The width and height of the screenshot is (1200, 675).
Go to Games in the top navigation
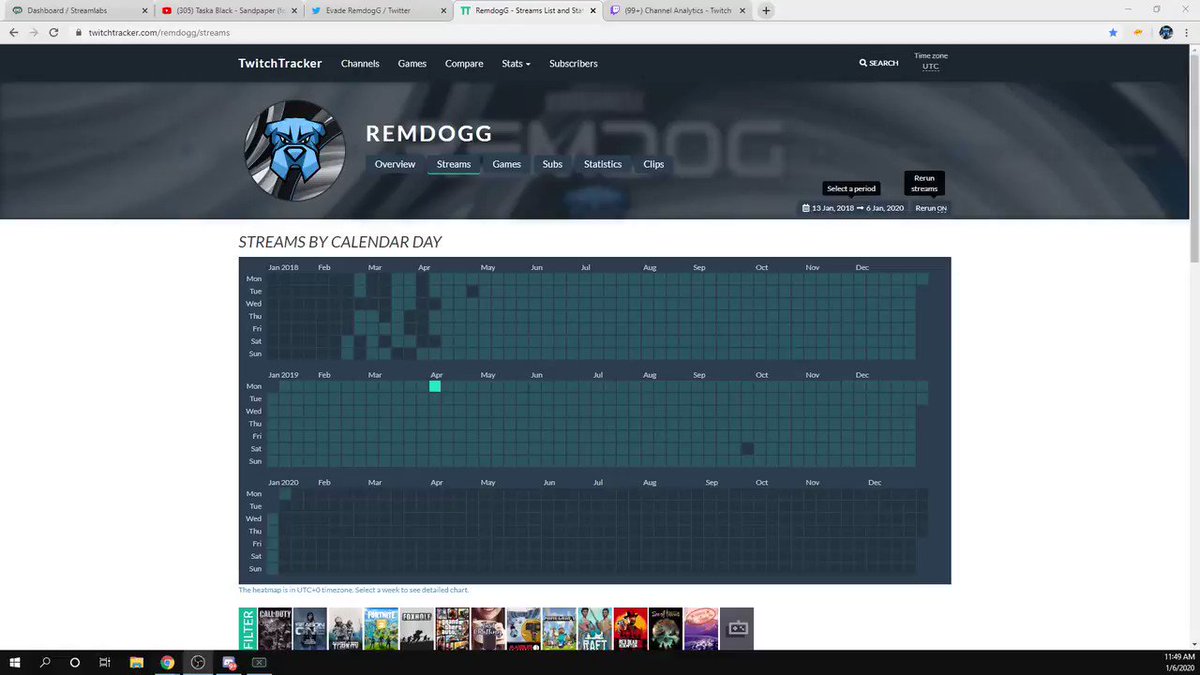click(412, 63)
